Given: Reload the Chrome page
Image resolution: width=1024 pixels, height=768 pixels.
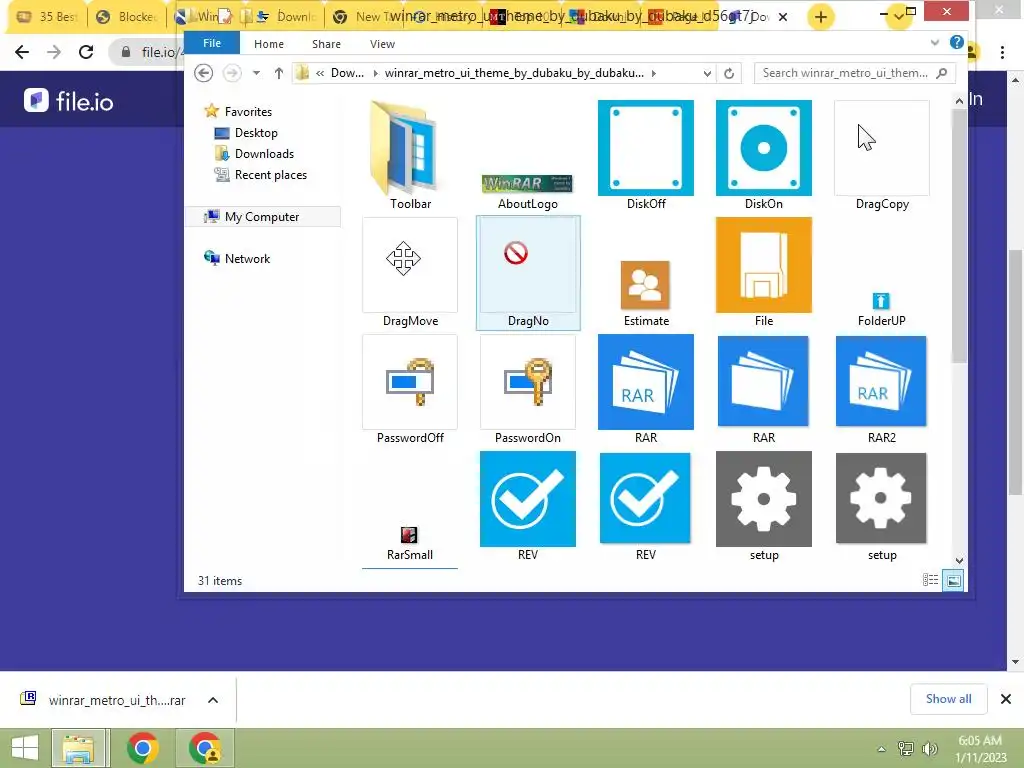Looking at the screenshot, I should coord(86,52).
